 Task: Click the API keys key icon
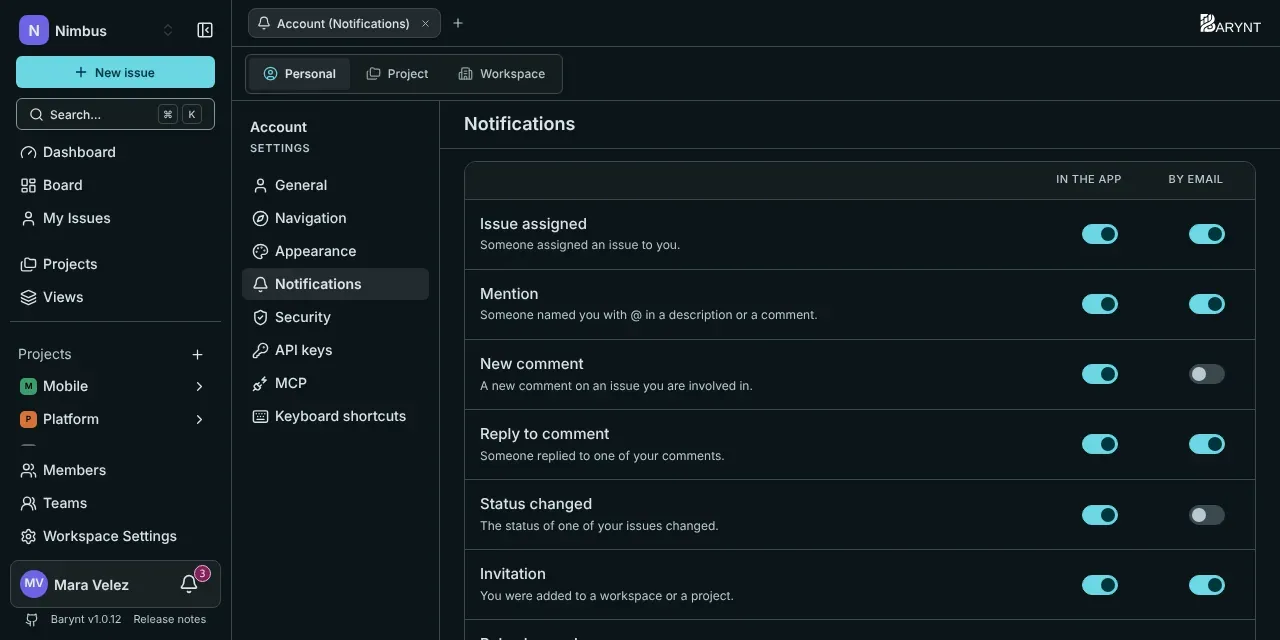tap(260, 350)
